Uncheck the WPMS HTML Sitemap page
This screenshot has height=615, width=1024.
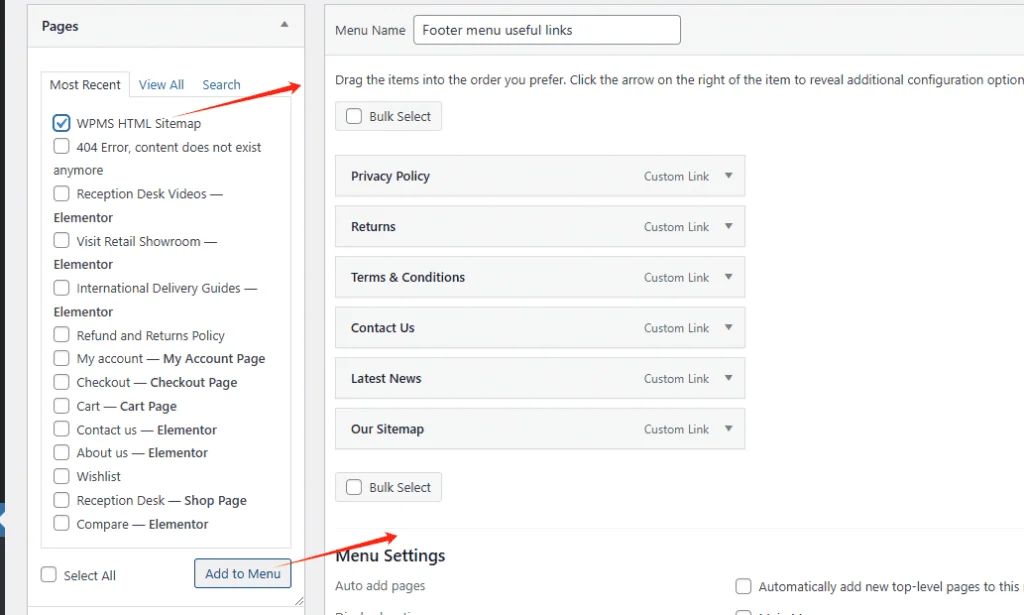[x=62, y=124]
